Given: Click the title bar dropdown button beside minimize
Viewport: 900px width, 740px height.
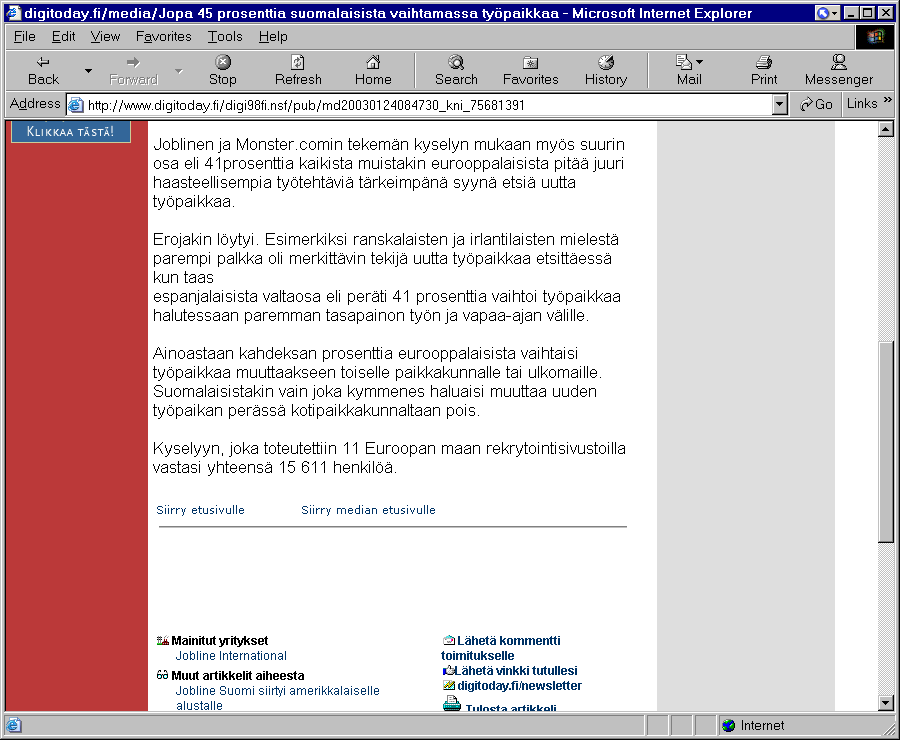Looking at the screenshot, I should click(x=827, y=13).
